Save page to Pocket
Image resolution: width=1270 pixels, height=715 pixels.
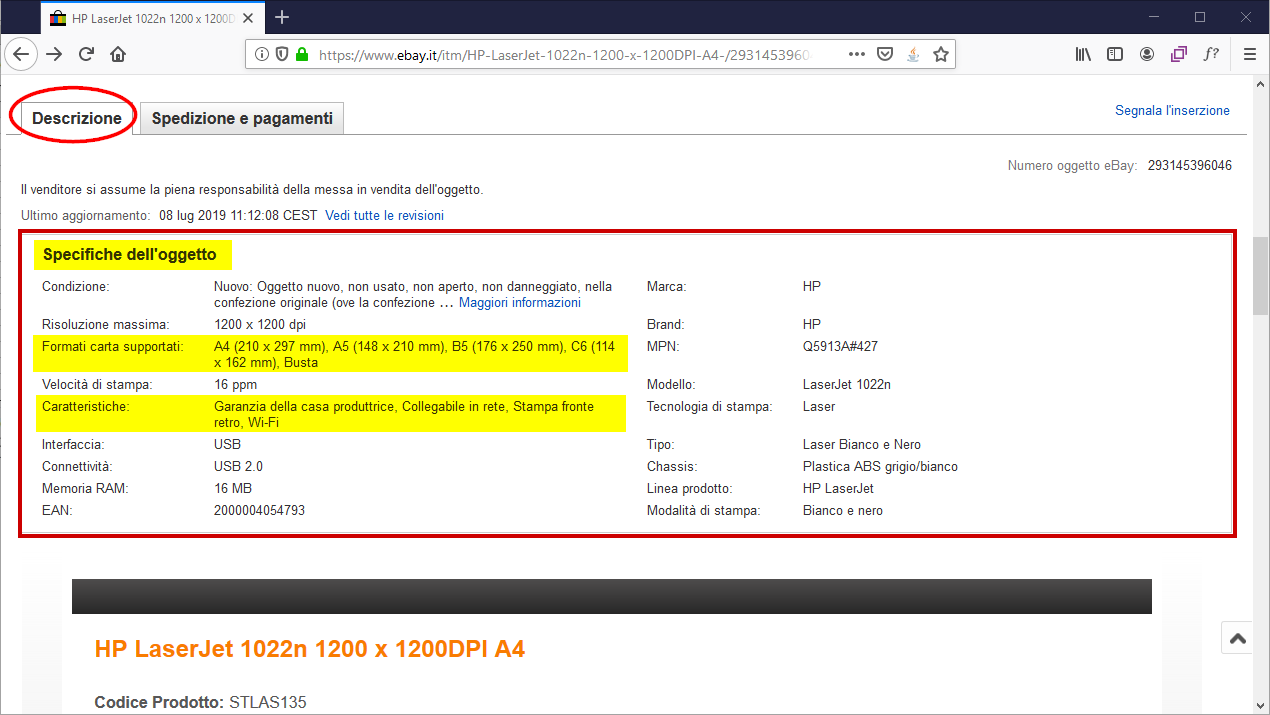coord(885,55)
